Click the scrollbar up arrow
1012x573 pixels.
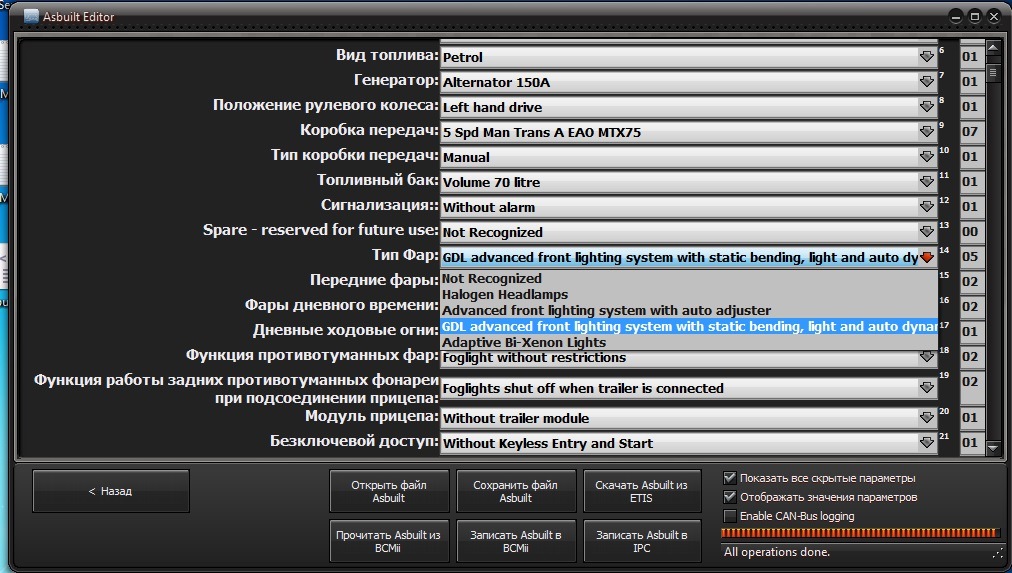993,48
